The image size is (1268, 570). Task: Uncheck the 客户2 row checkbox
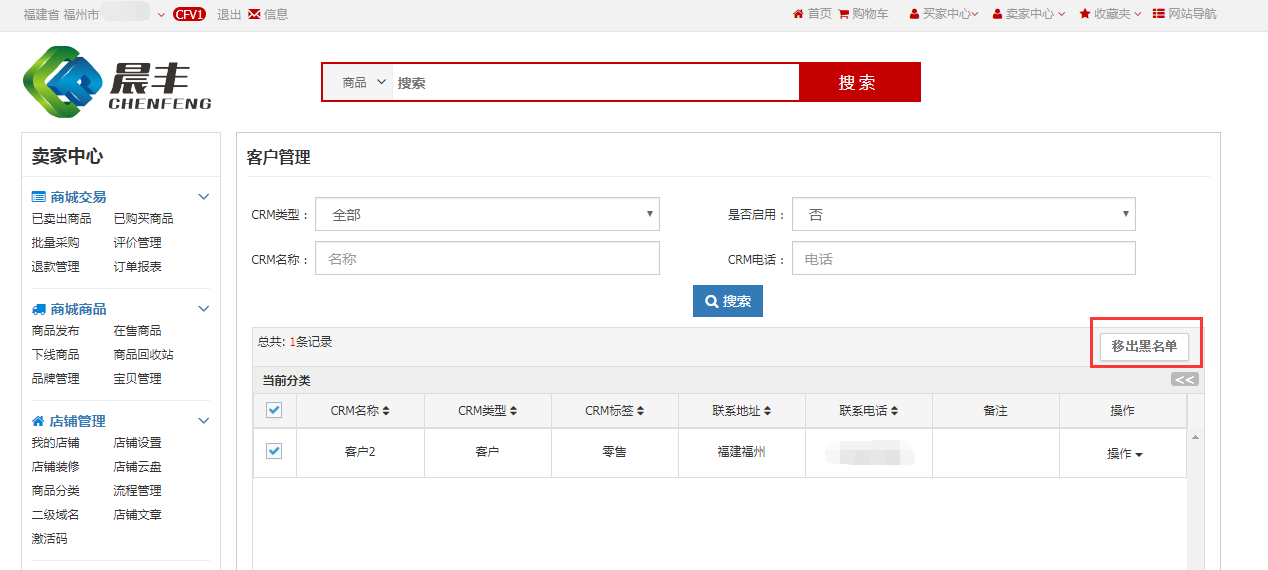tap(274, 451)
